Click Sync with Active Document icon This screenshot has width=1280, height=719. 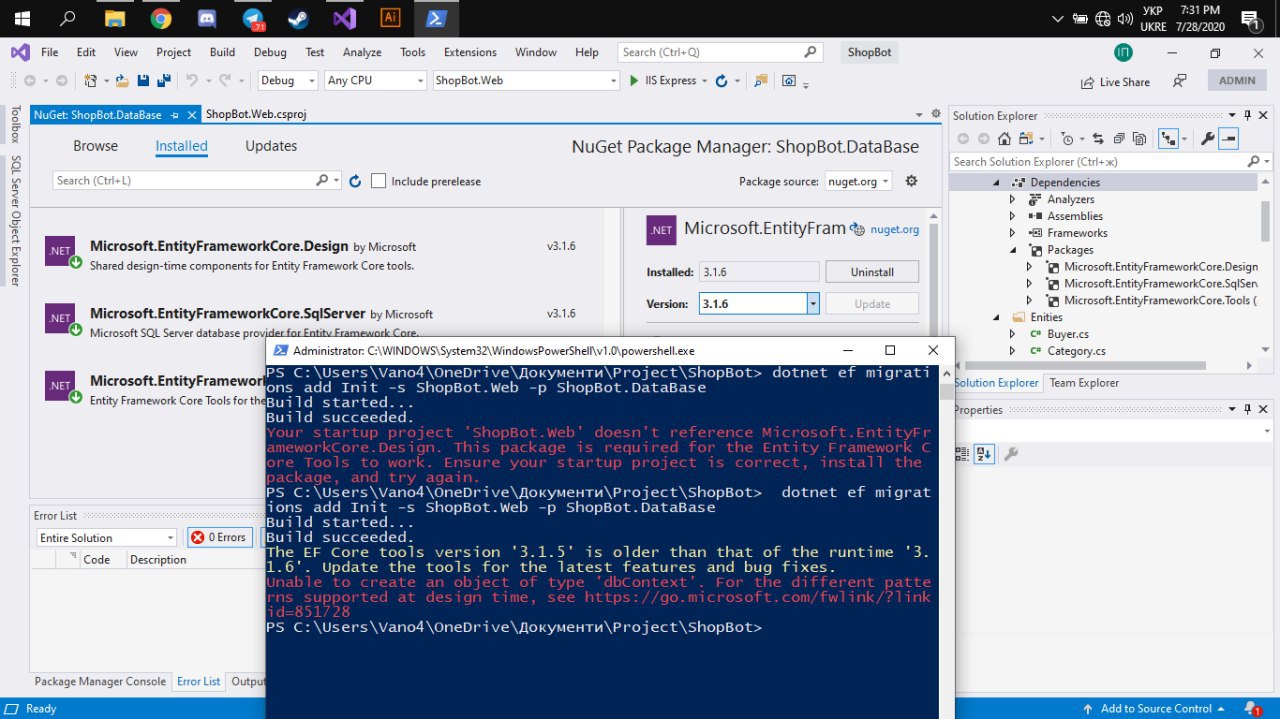(1098, 139)
